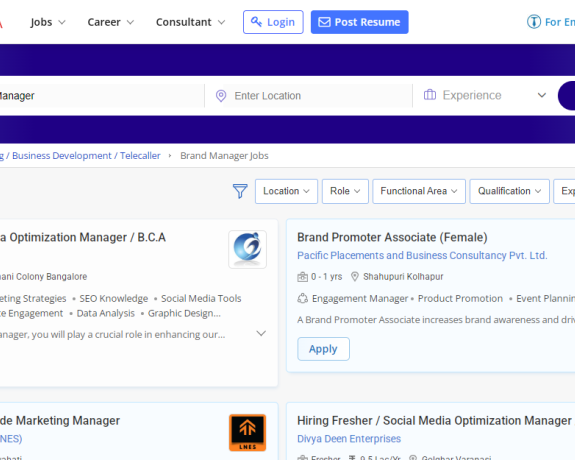575x460 pixels.
Task: Open the Optimization Manager / B.C.A job title
Action: coord(83,237)
